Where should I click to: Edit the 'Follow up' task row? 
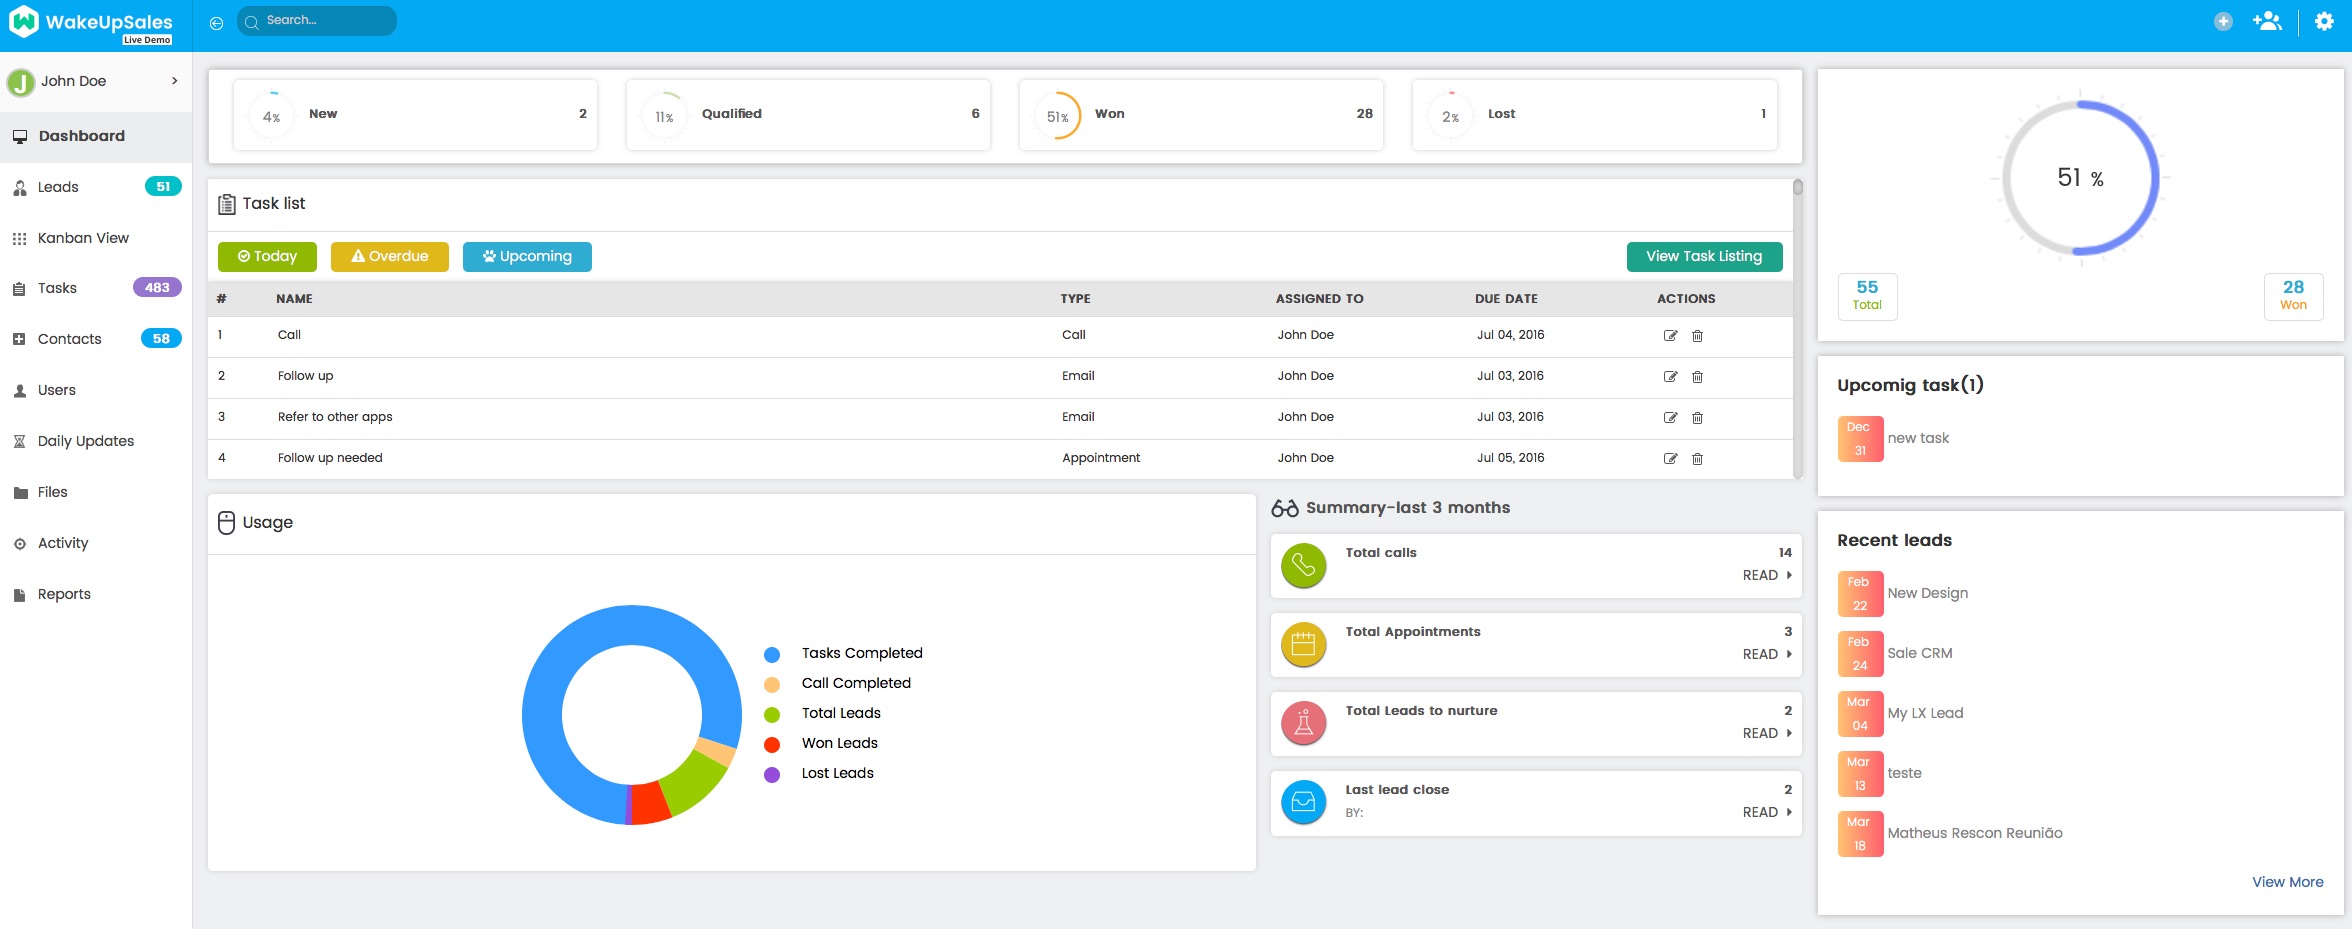click(x=1670, y=377)
